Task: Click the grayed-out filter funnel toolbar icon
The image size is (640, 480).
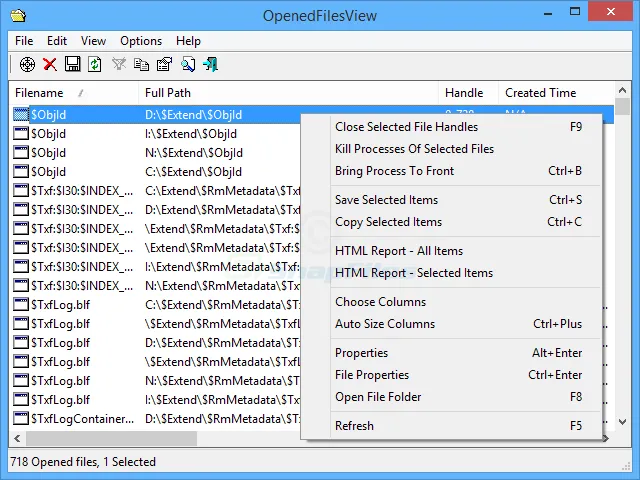Action: 119,64
